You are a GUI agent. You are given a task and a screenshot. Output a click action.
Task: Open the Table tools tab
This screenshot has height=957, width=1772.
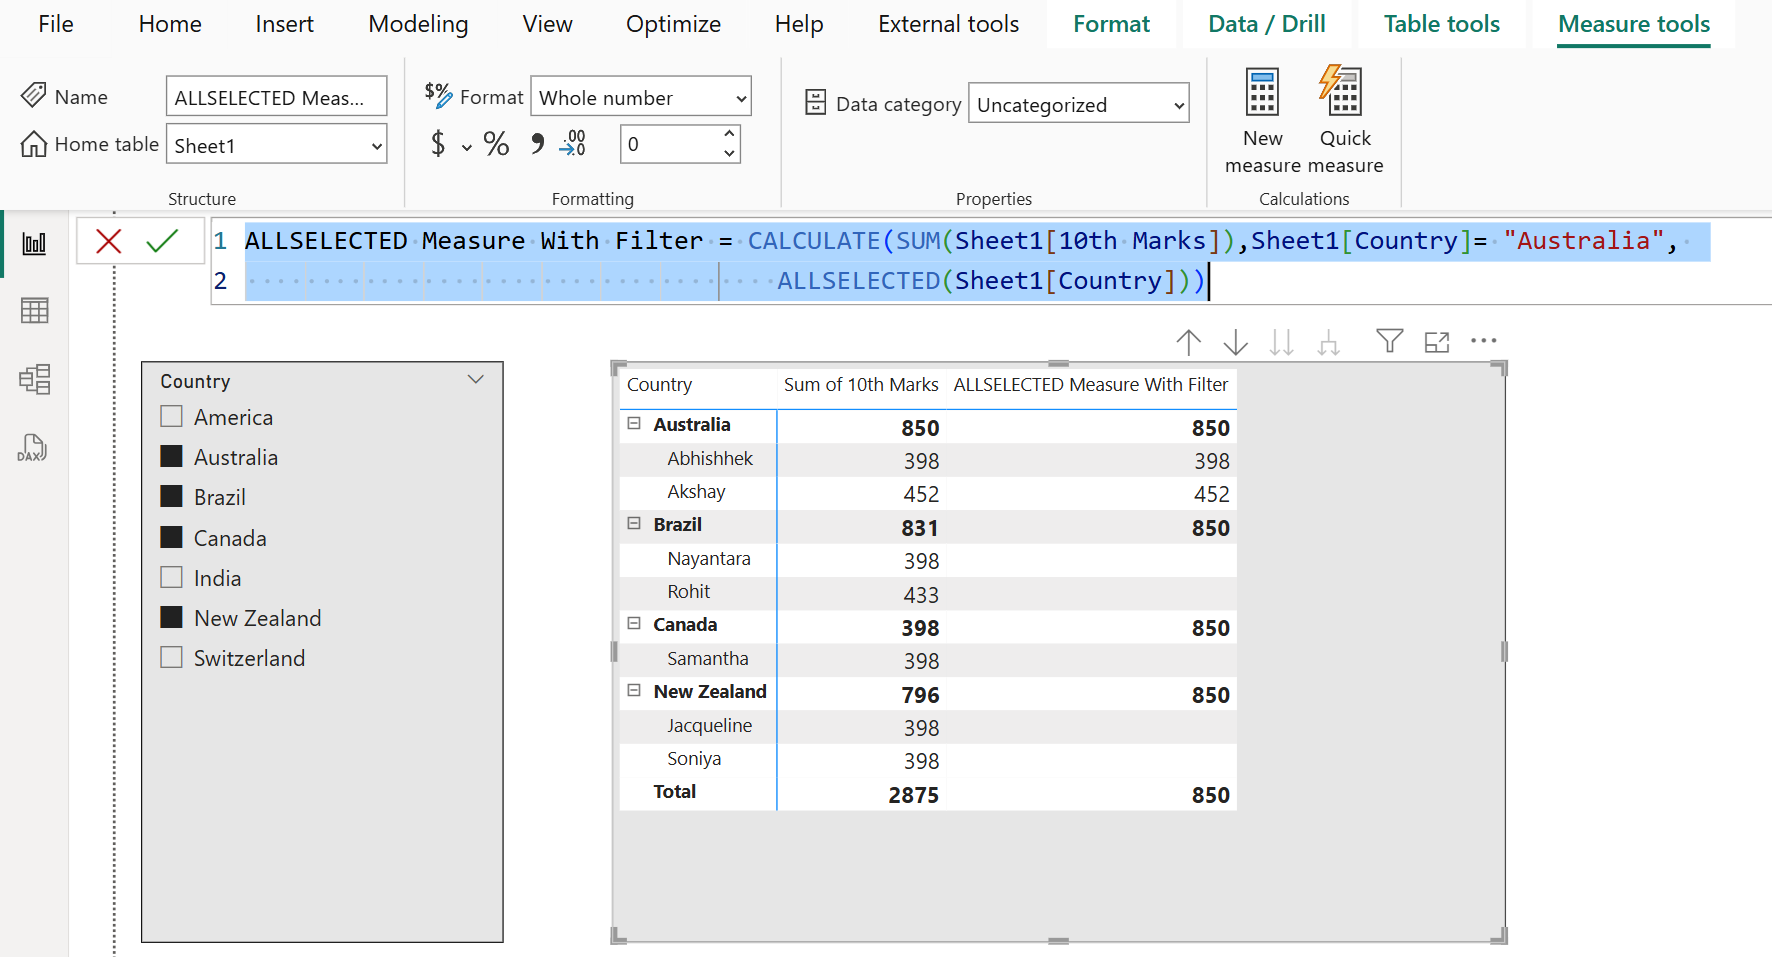click(1440, 24)
